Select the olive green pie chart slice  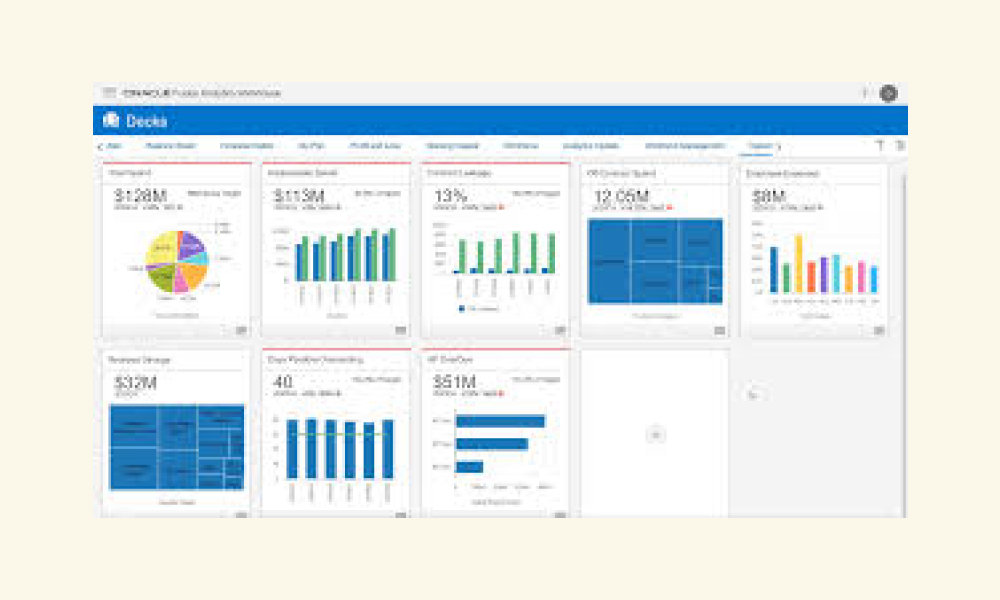(162, 278)
